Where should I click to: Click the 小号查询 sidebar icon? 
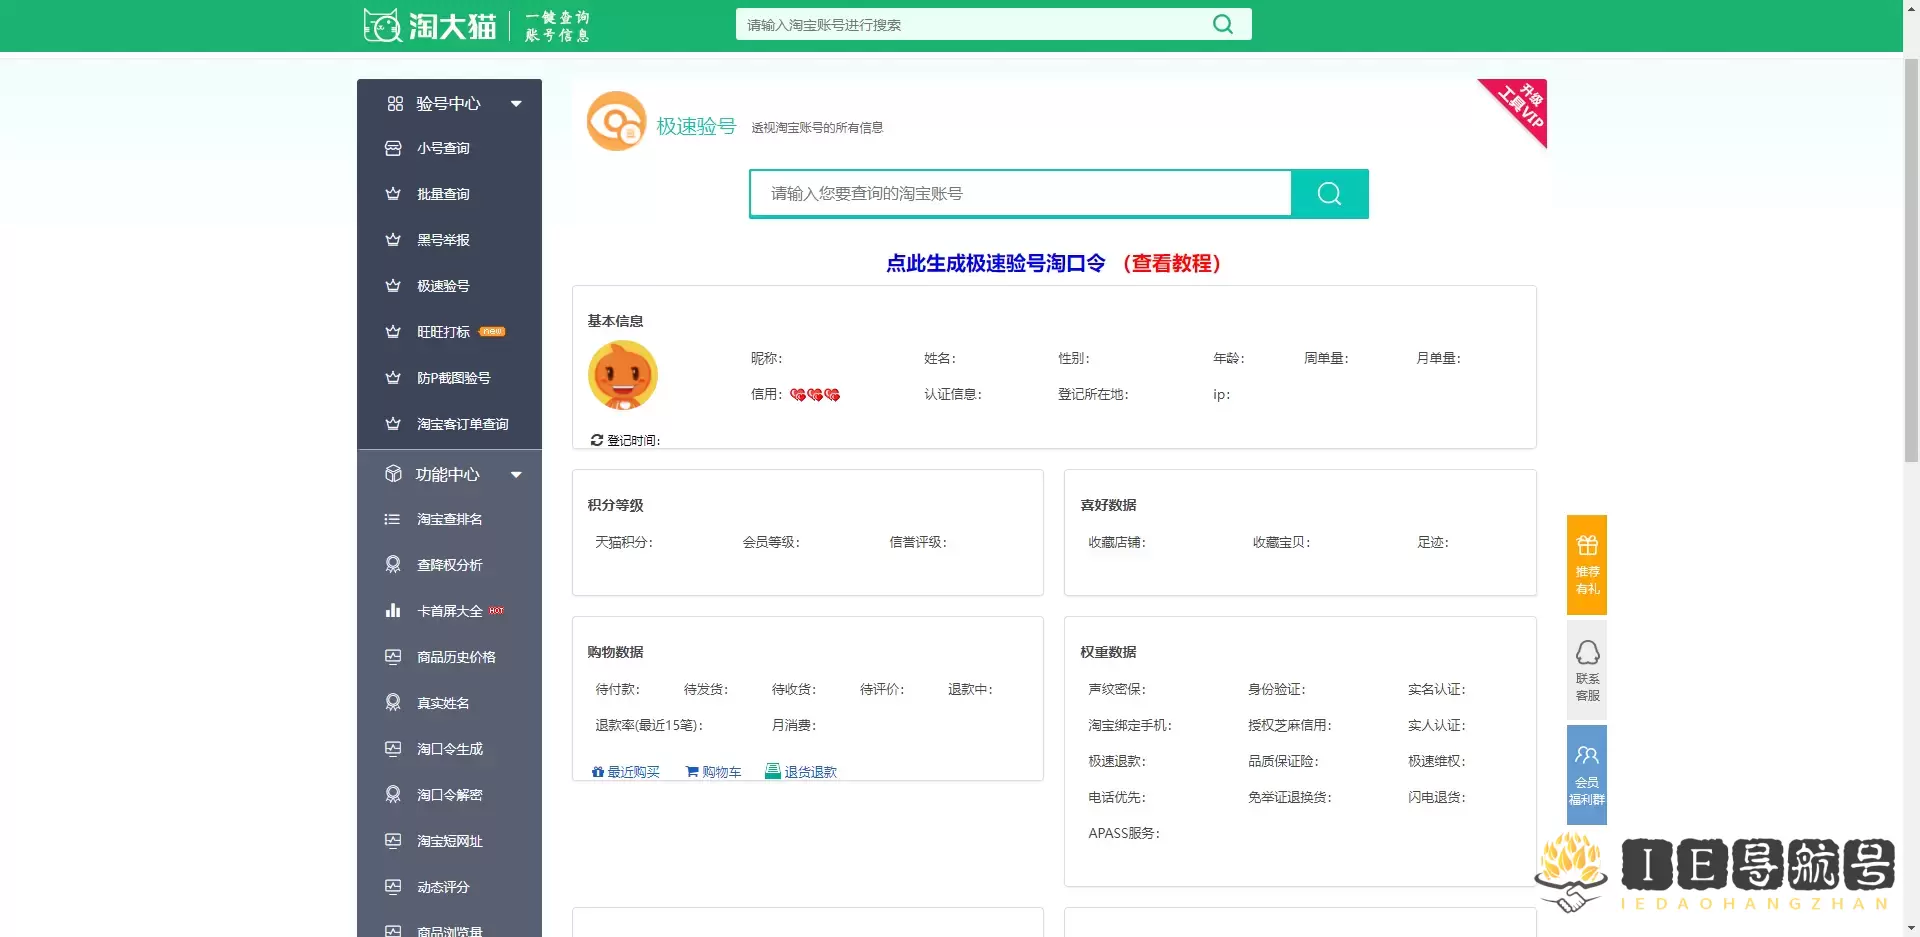[393, 148]
